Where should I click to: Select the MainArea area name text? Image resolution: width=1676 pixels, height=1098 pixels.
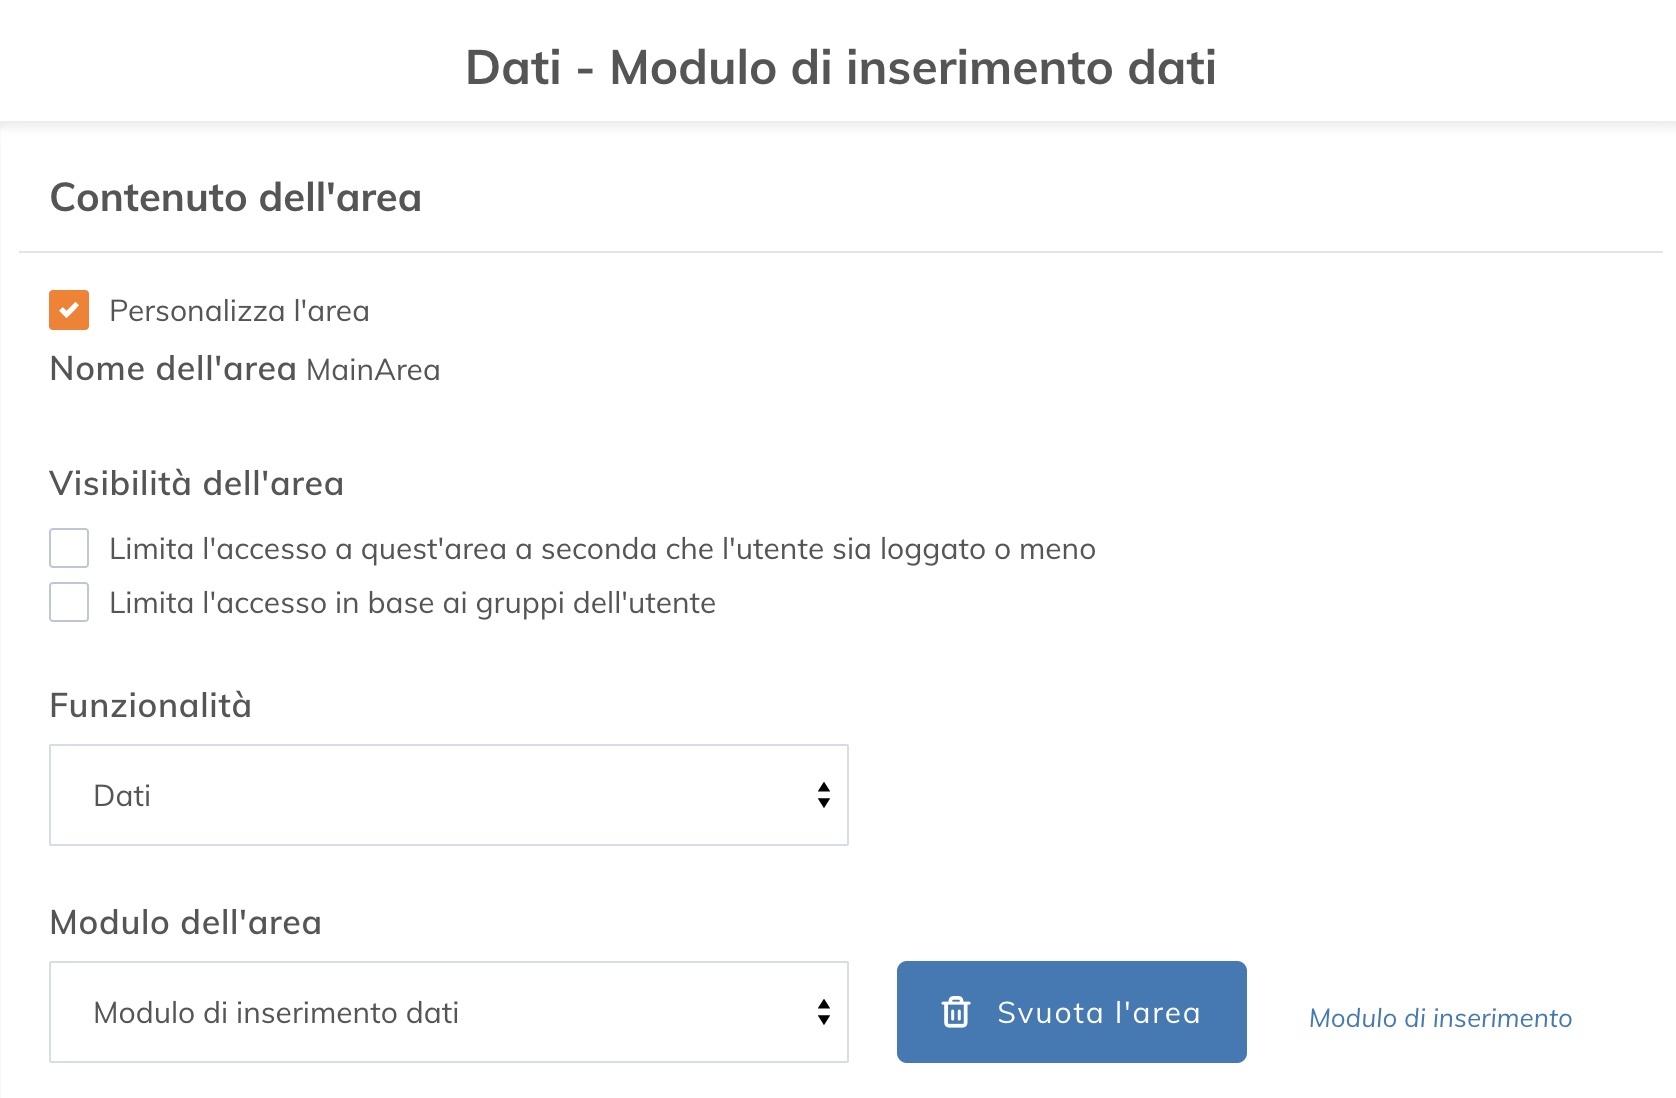pyautogui.click(x=373, y=370)
